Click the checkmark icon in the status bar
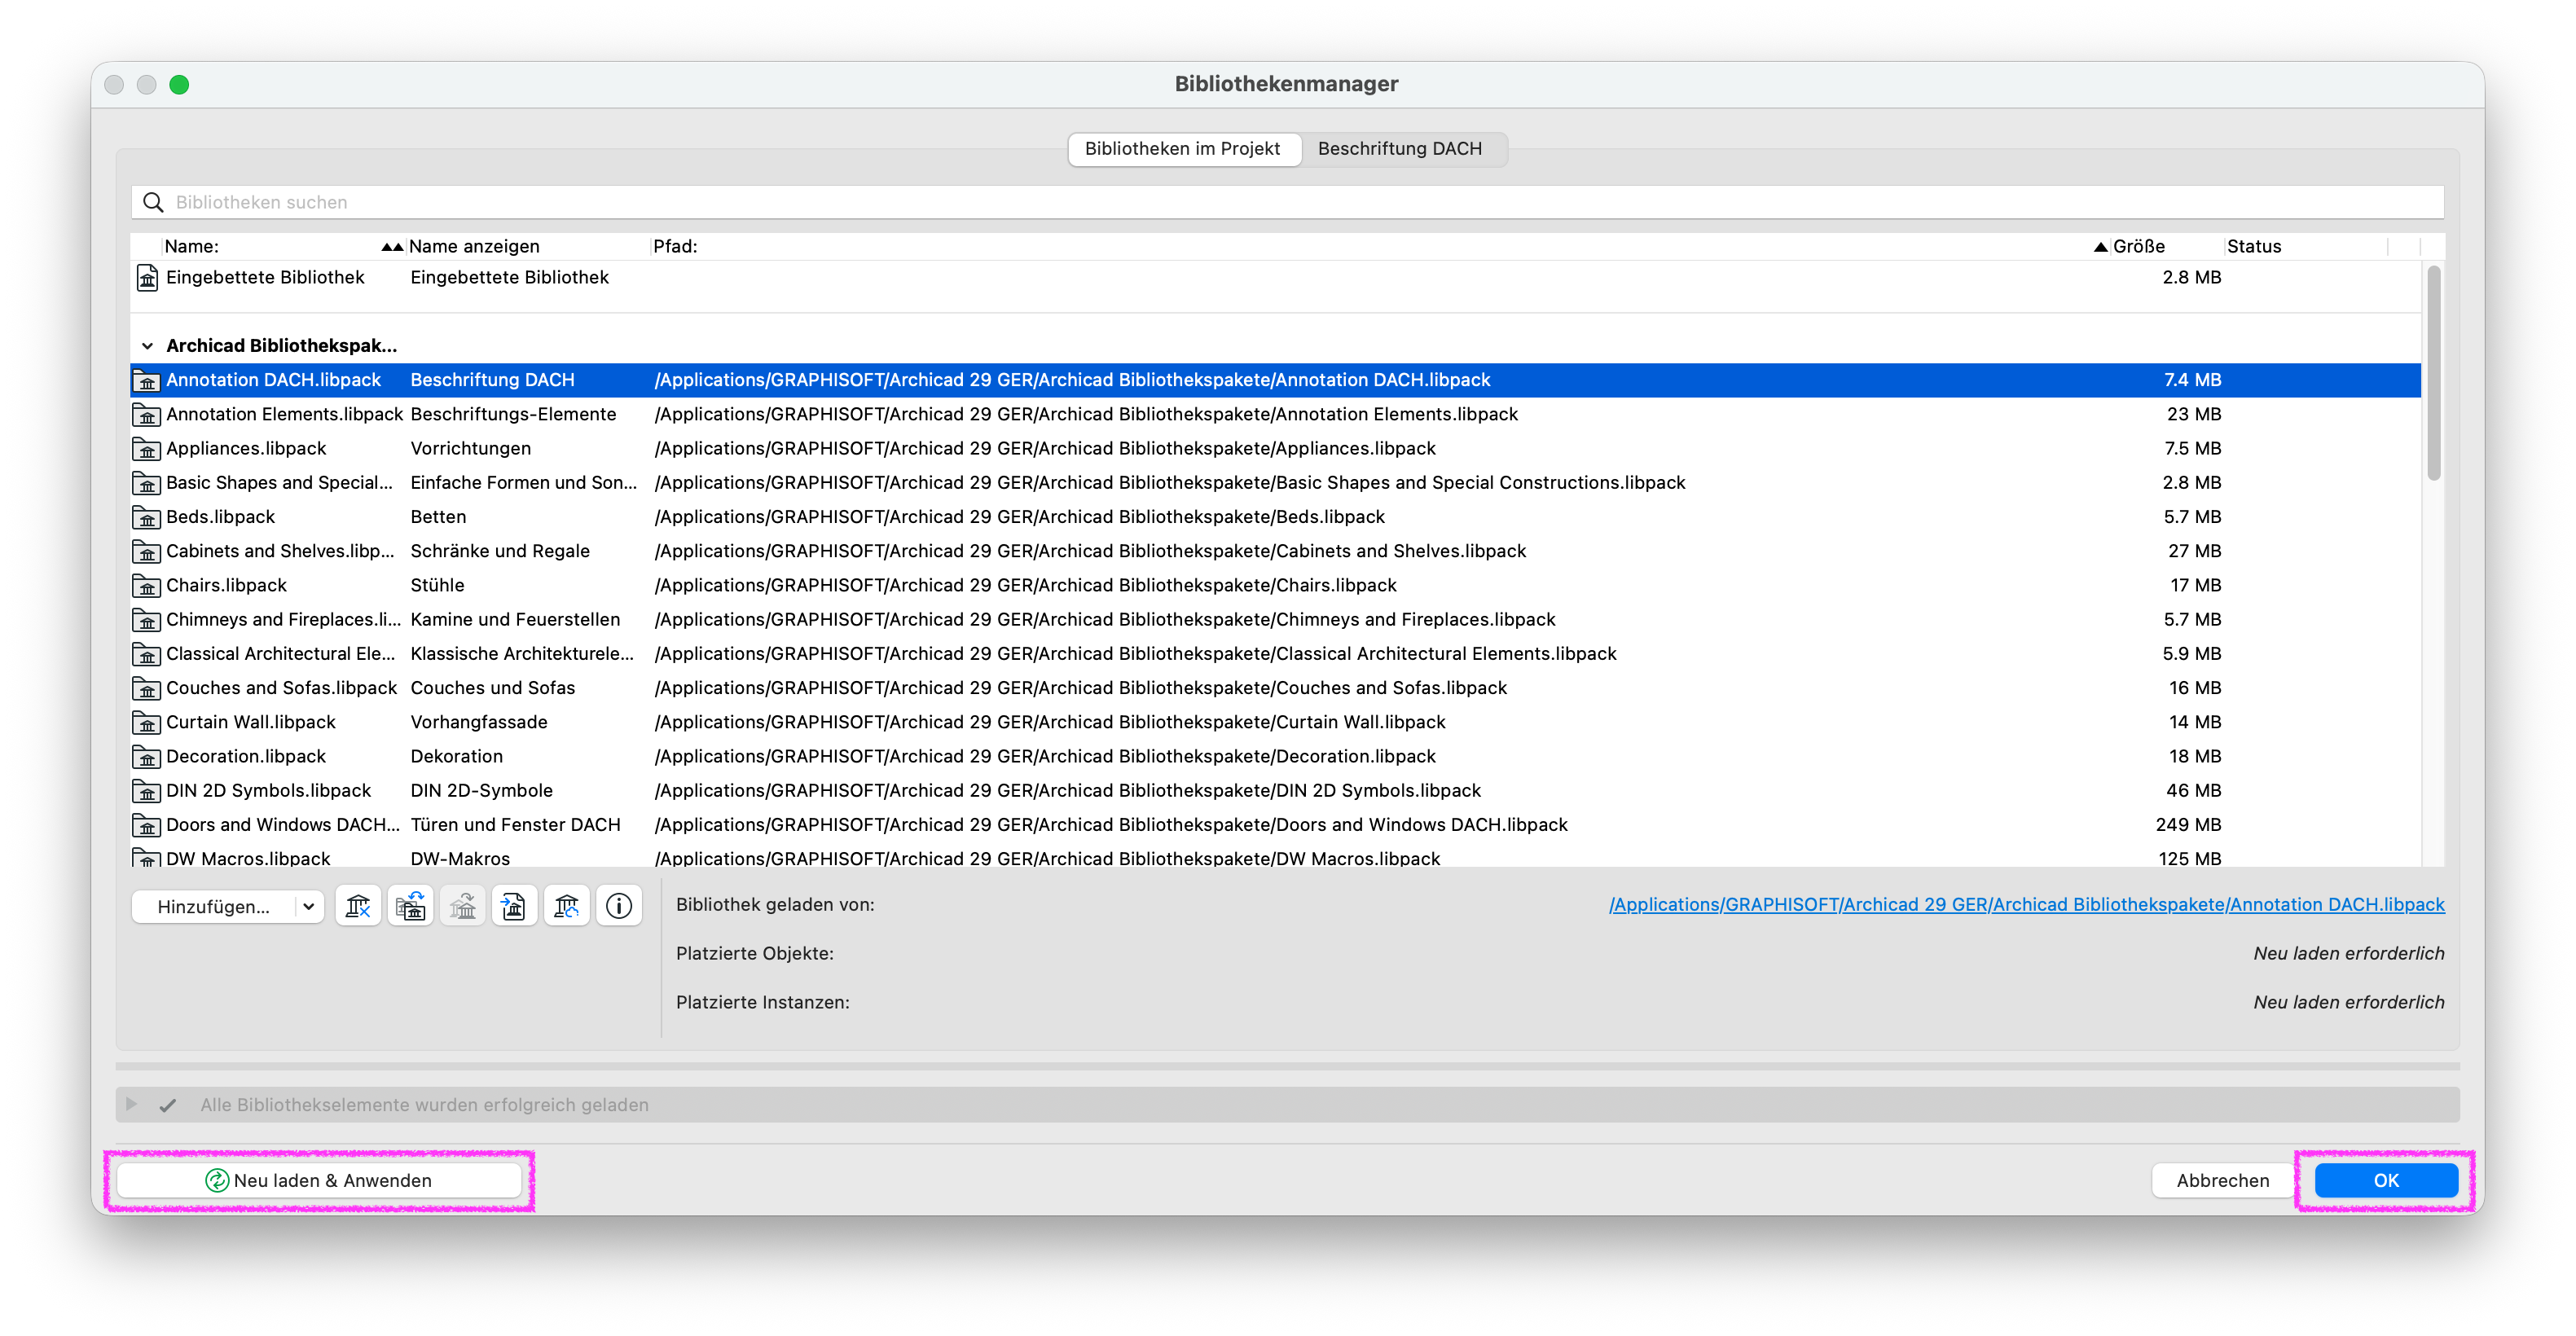The height and width of the screenshot is (1336, 2576). (x=167, y=1105)
